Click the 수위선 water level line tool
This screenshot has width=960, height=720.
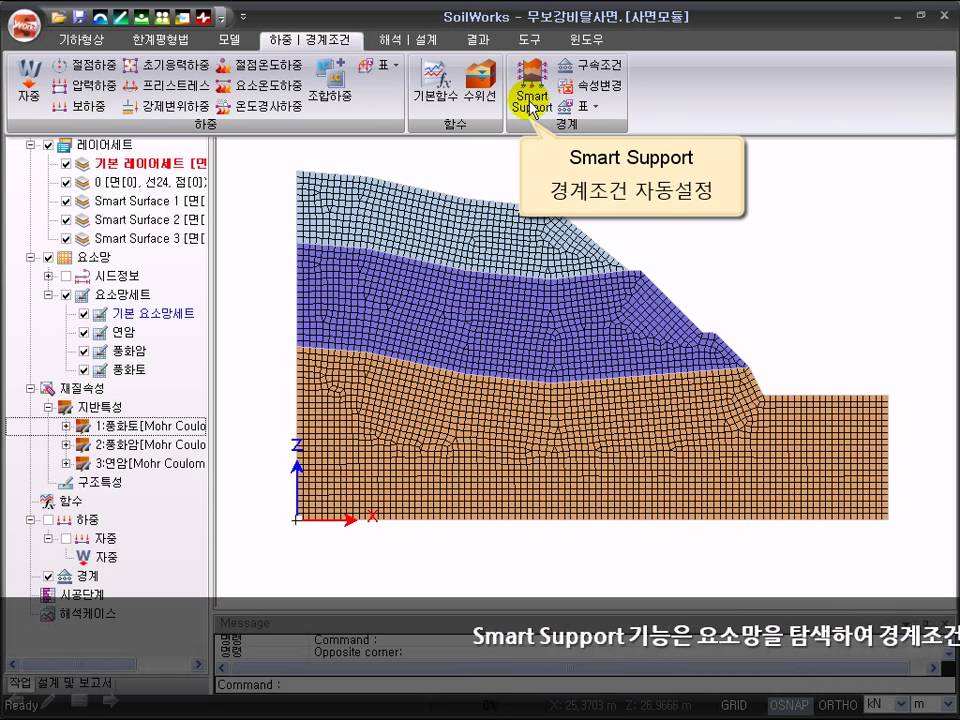(480, 81)
